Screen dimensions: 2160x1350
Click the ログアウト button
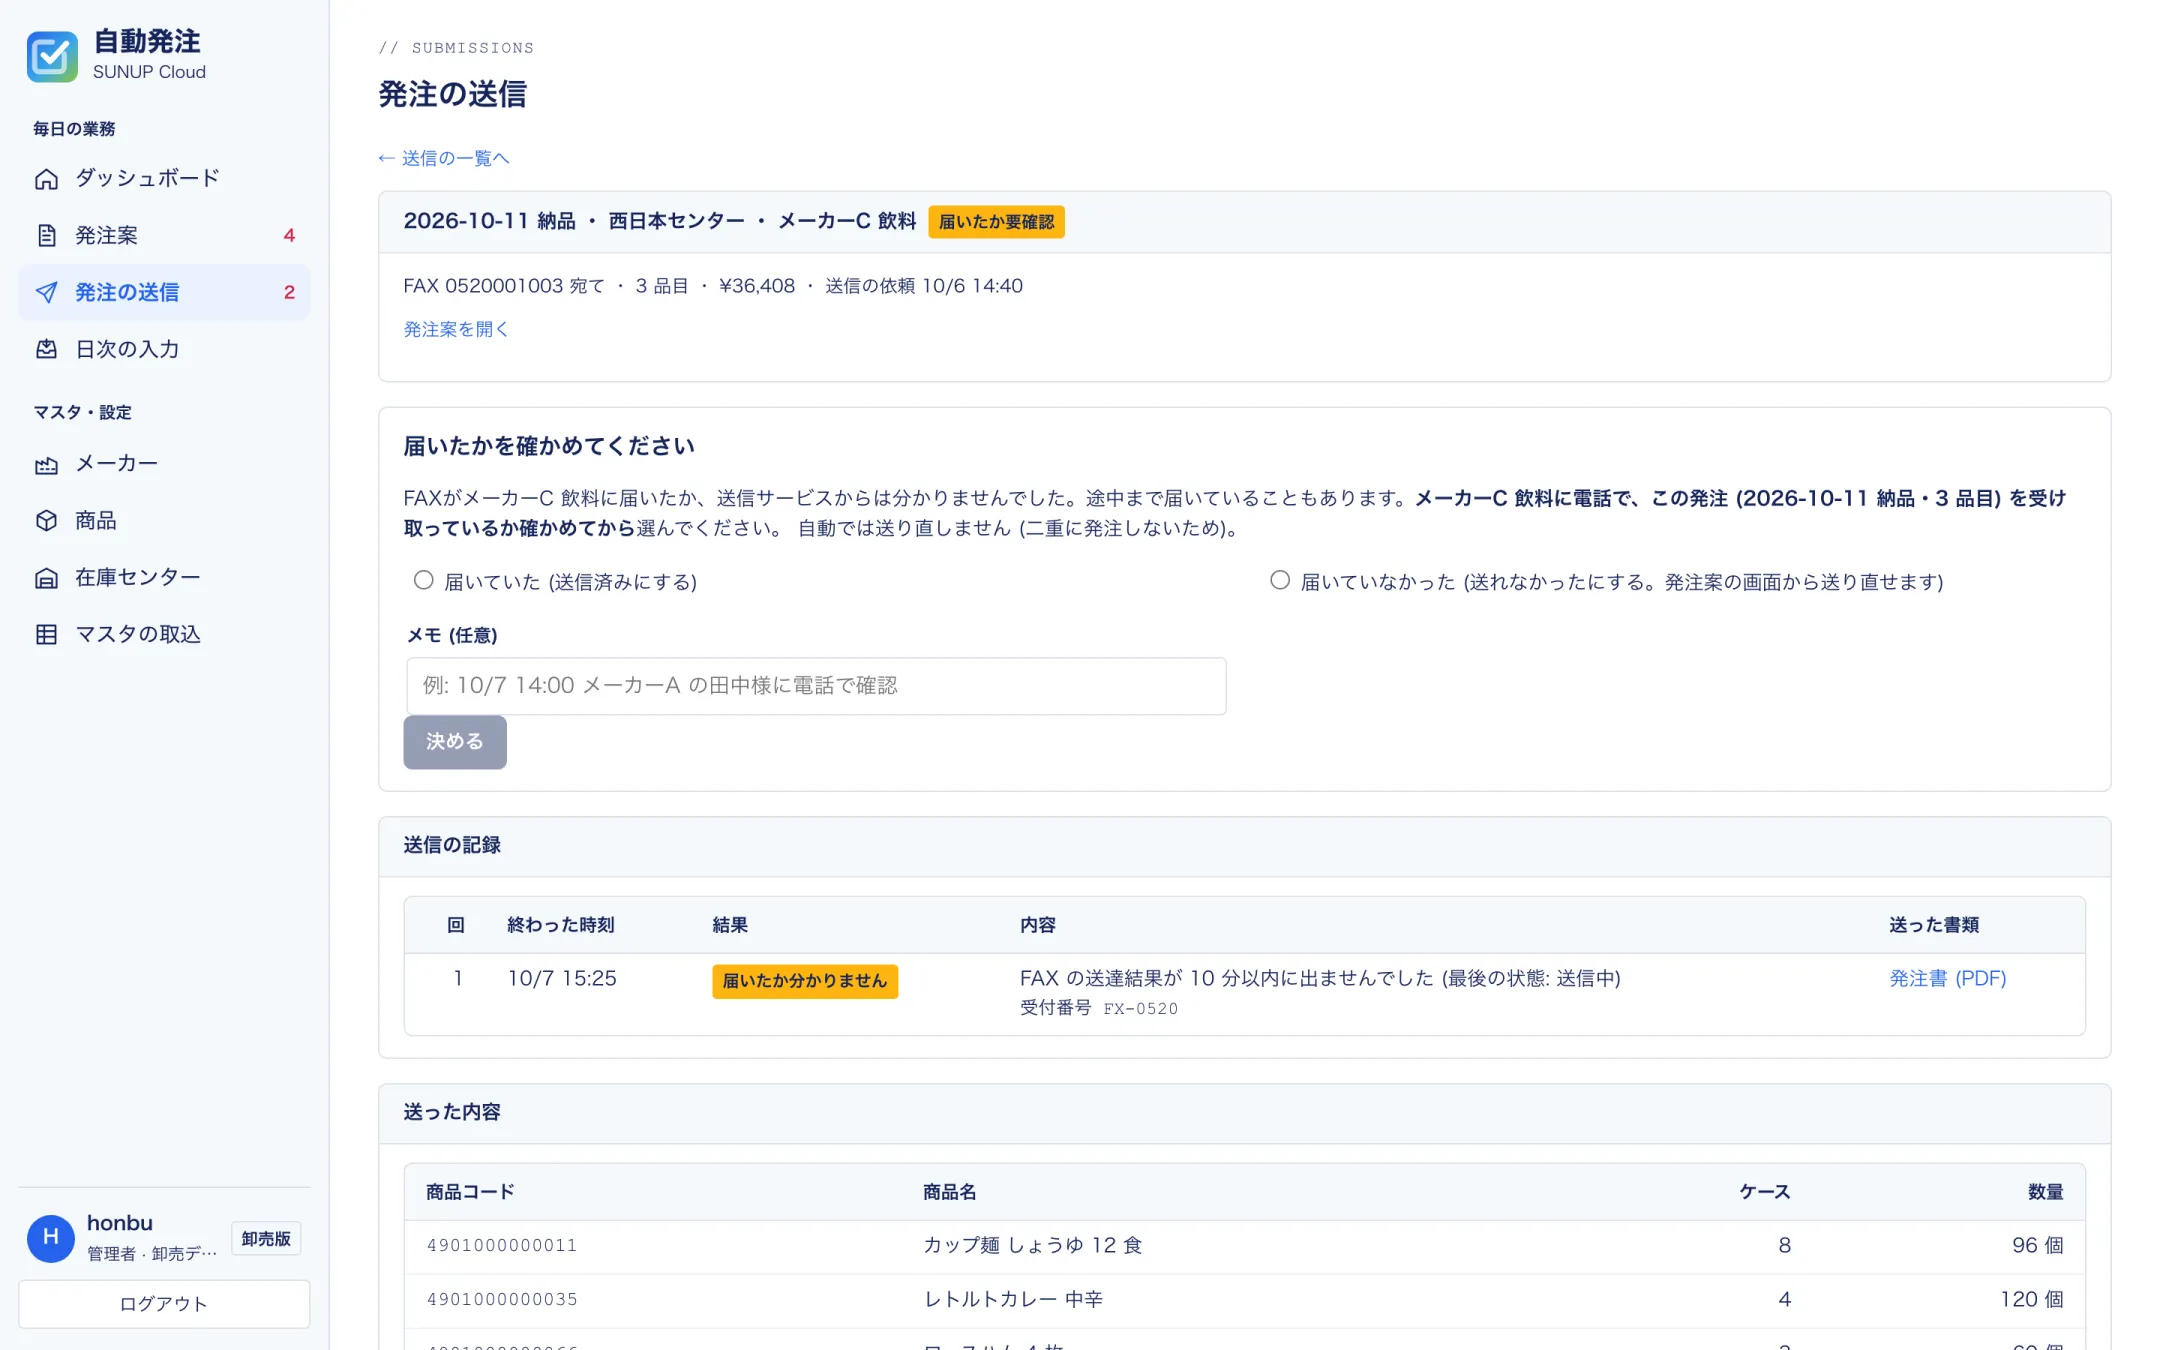pyautogui.click(x=164, y=1304)
